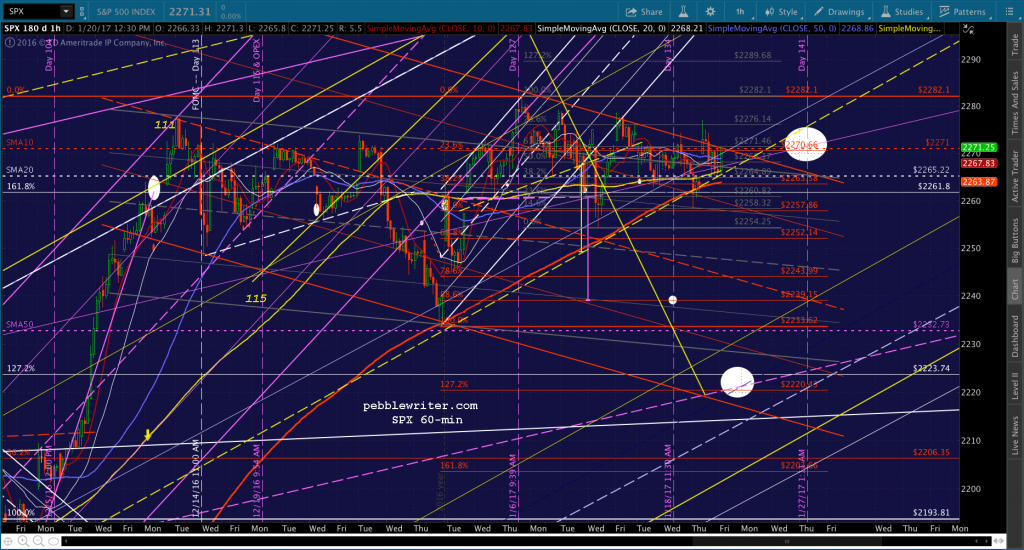Toggle the Active Trader side tab

point(1015,176)
